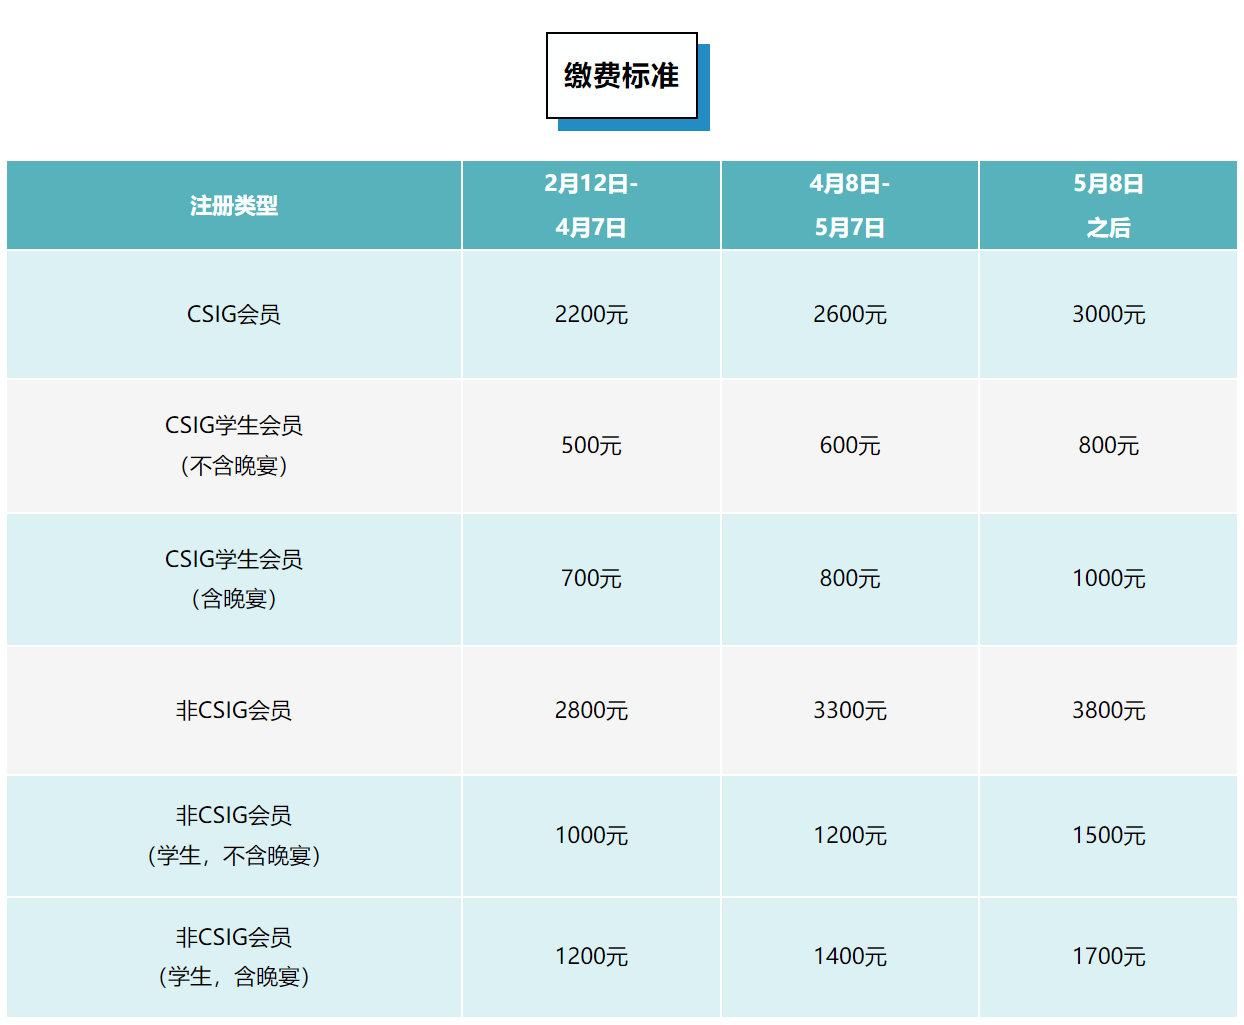Select the 1400元 price cell
Viewport: 1244px width, 1025px height.
pos(850,957)
